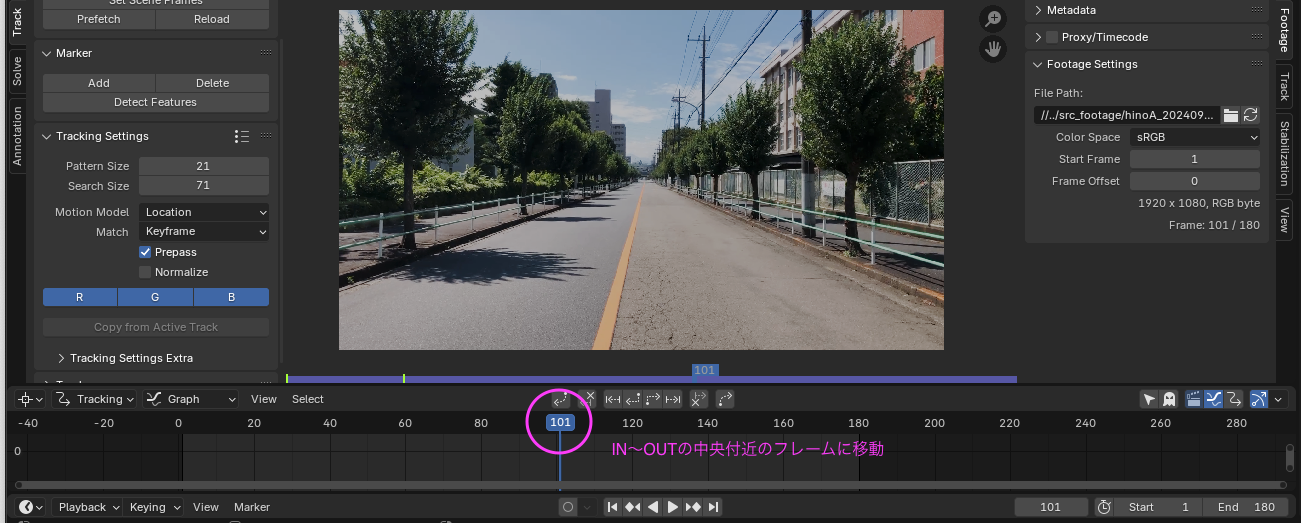Screen dimensions: 1301x523
Task: Click the refine-backwards icon left of clear-backwards icon
Action: point(562,399)
